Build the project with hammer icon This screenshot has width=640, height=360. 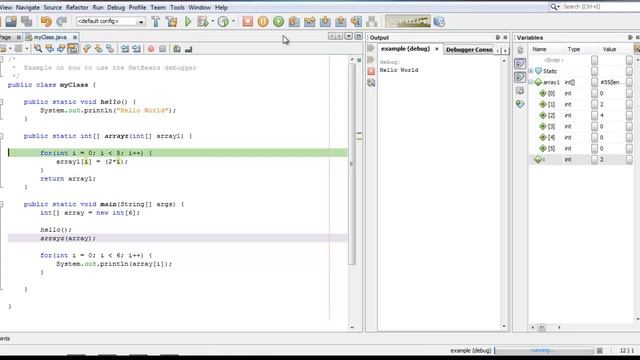tap(156, 21)
